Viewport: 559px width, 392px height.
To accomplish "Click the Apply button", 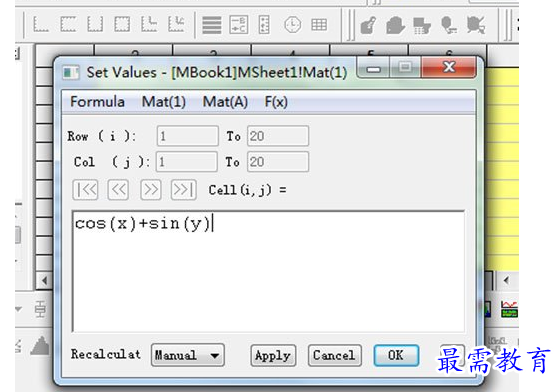I will click(x=273, y=355).
